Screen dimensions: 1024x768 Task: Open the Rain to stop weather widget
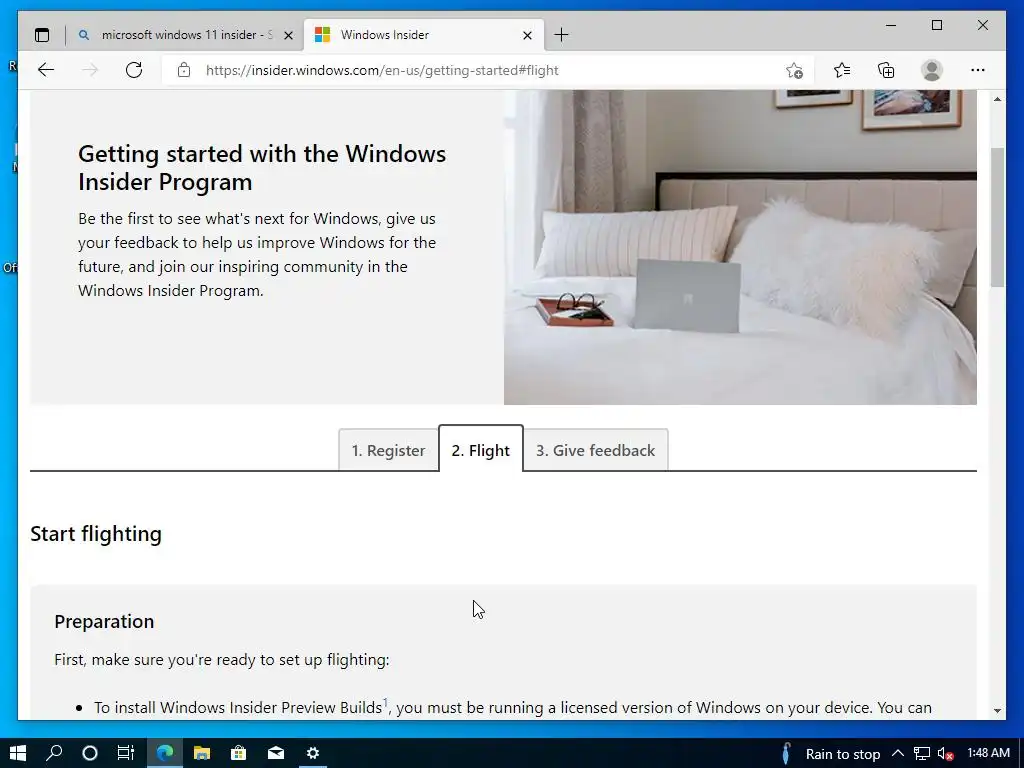(x=831, y=754)
